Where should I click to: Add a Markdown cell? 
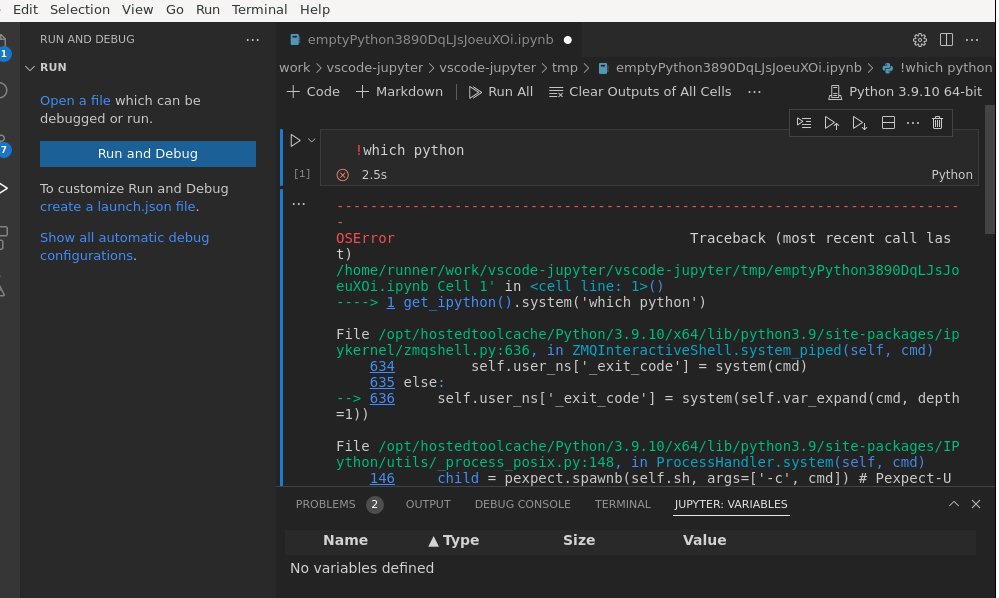[x=398, y=91]
